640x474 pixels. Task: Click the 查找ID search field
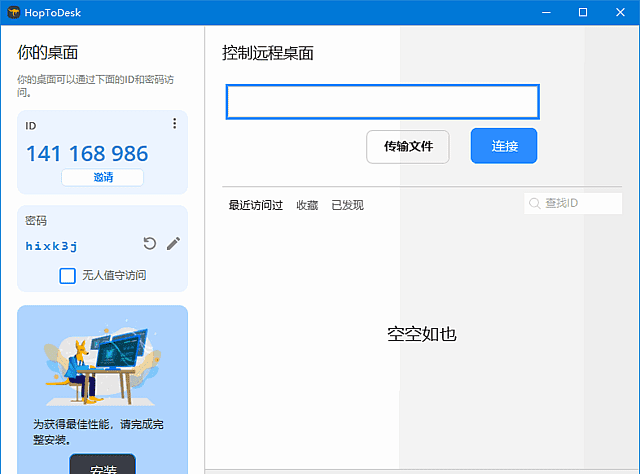click(x=573, y=203)
